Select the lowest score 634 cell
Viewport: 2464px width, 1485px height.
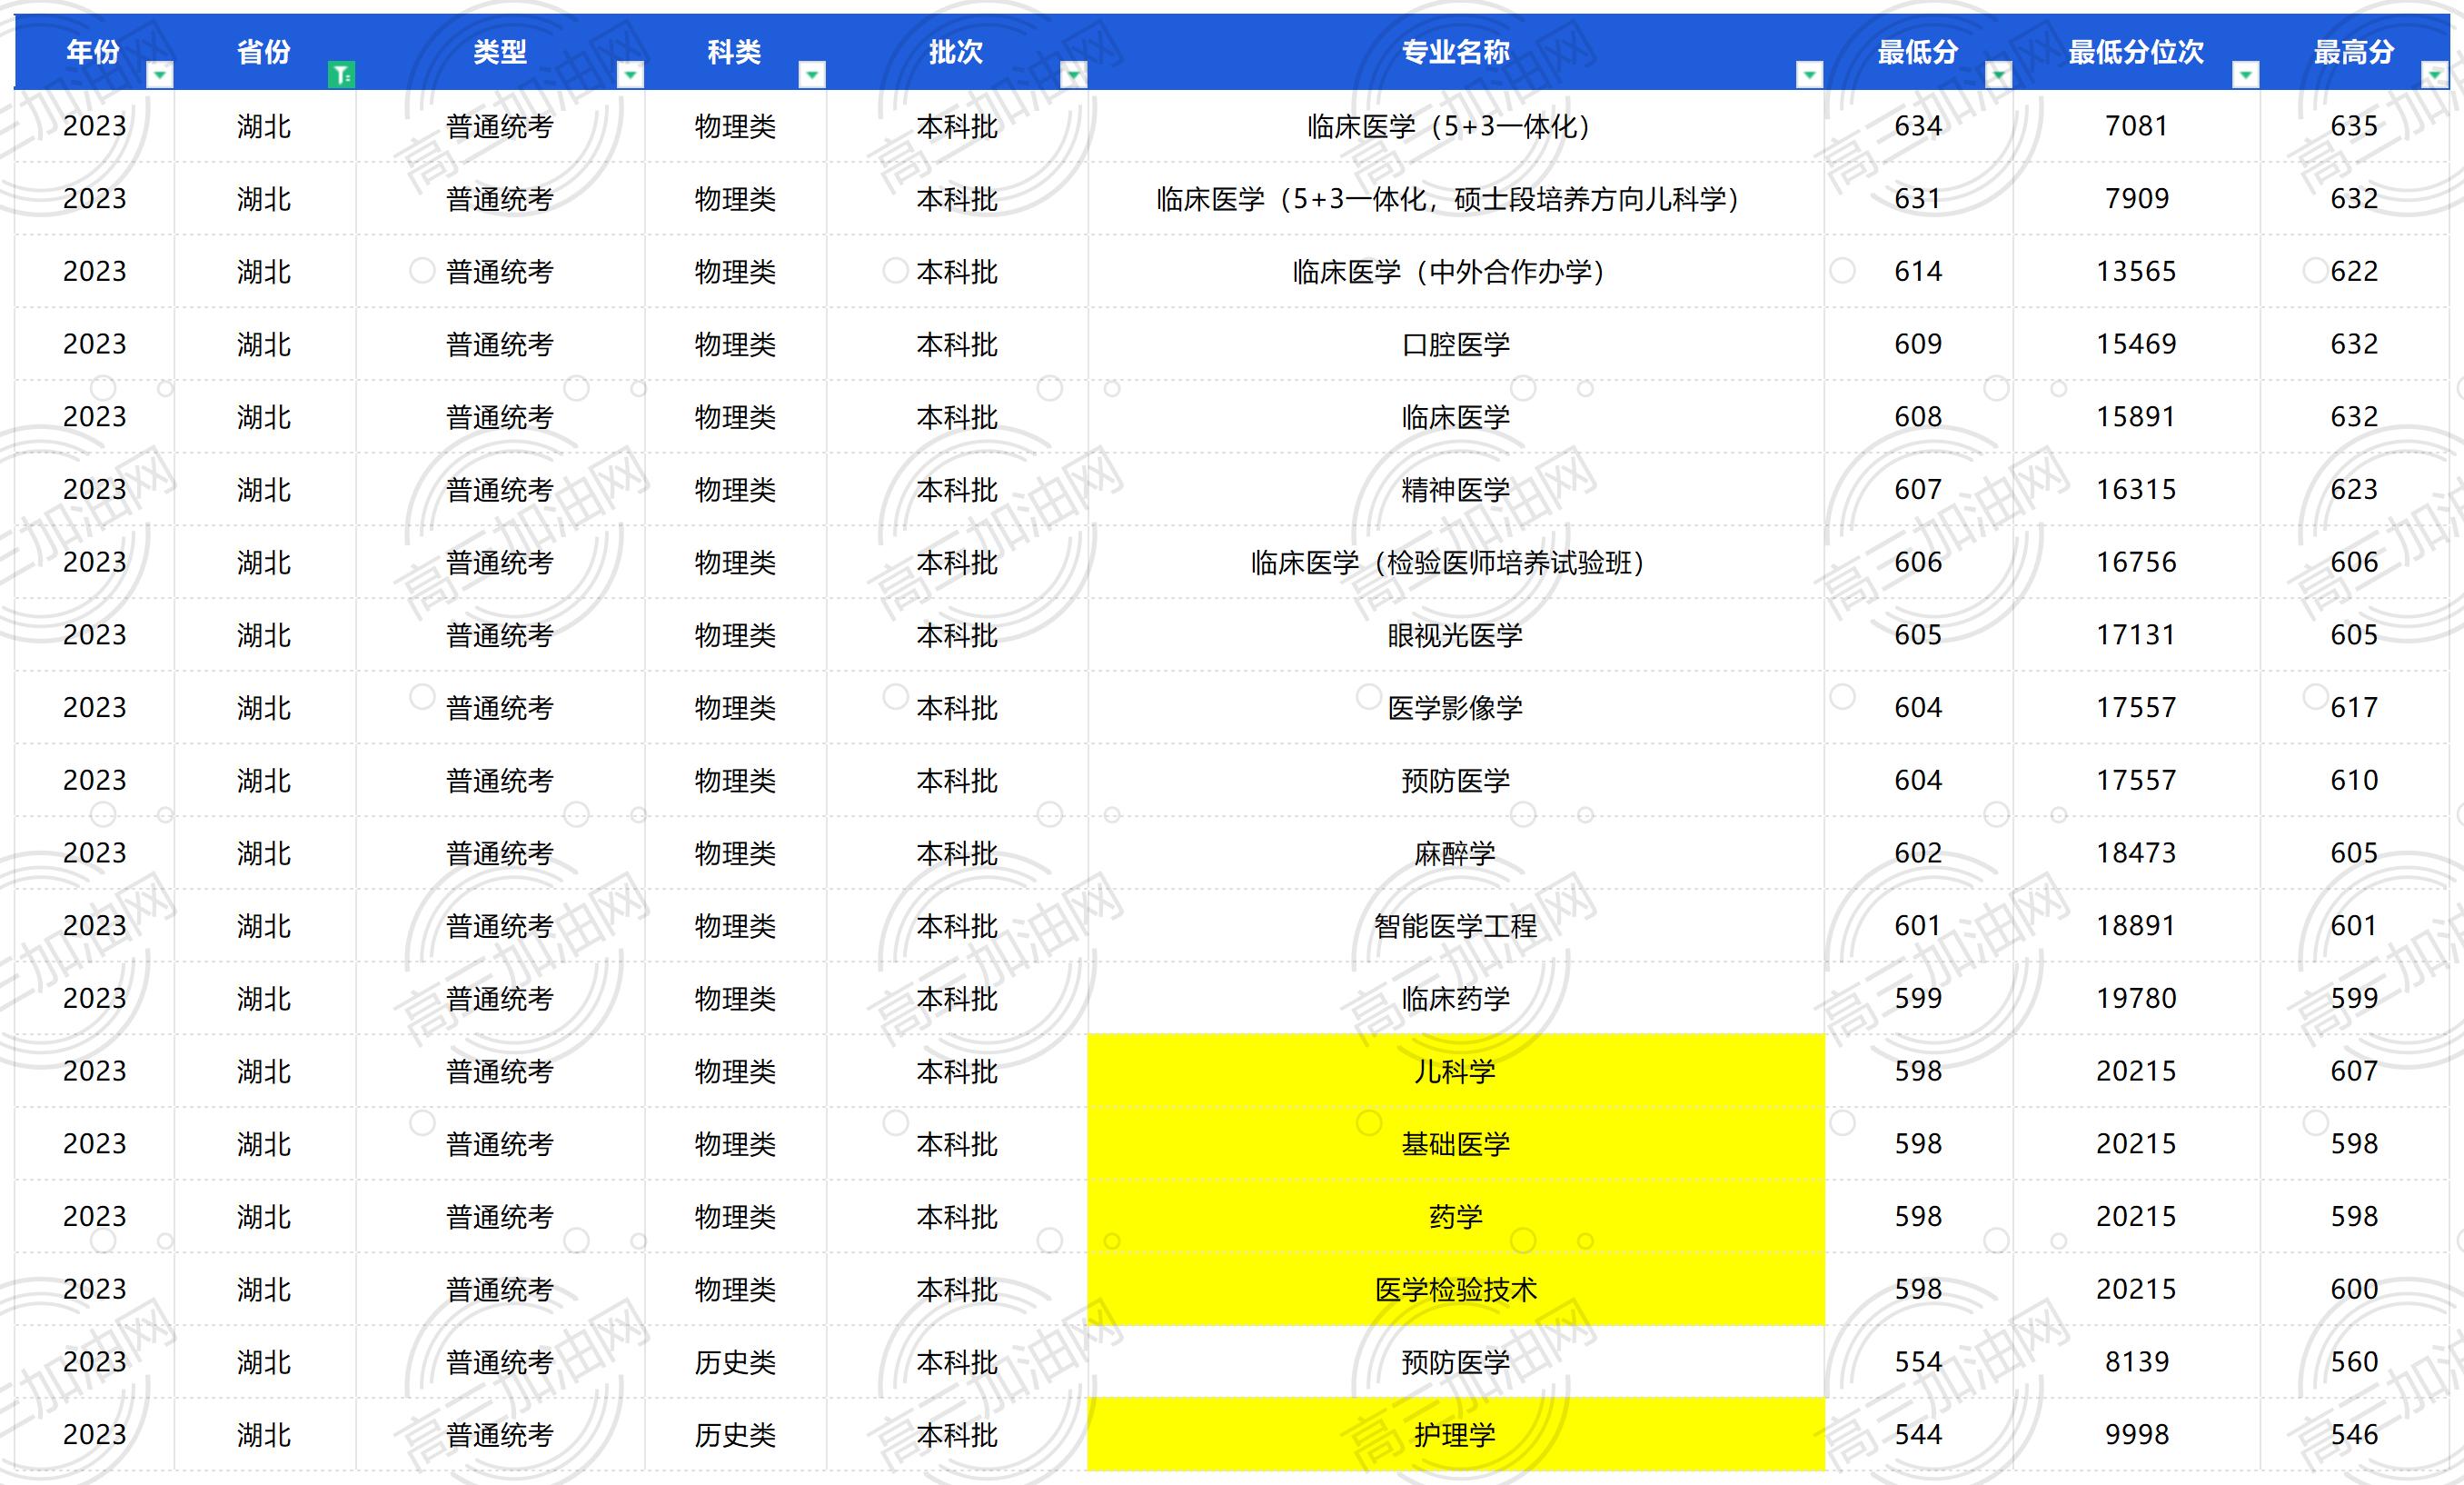pyautogui.click(x=1918, y=126)
